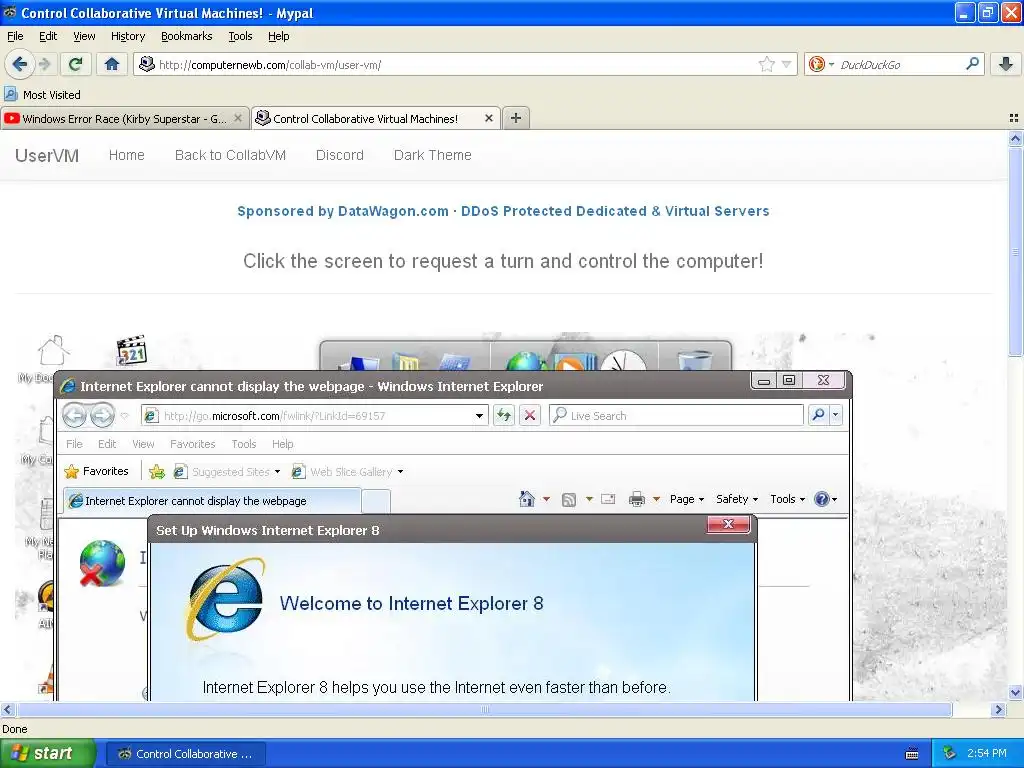Open the Discord link

[340, 155]
